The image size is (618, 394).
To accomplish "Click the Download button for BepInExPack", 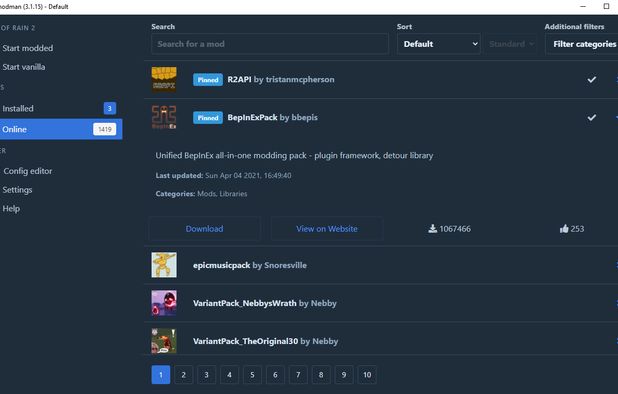I will [x=205, y=229].
